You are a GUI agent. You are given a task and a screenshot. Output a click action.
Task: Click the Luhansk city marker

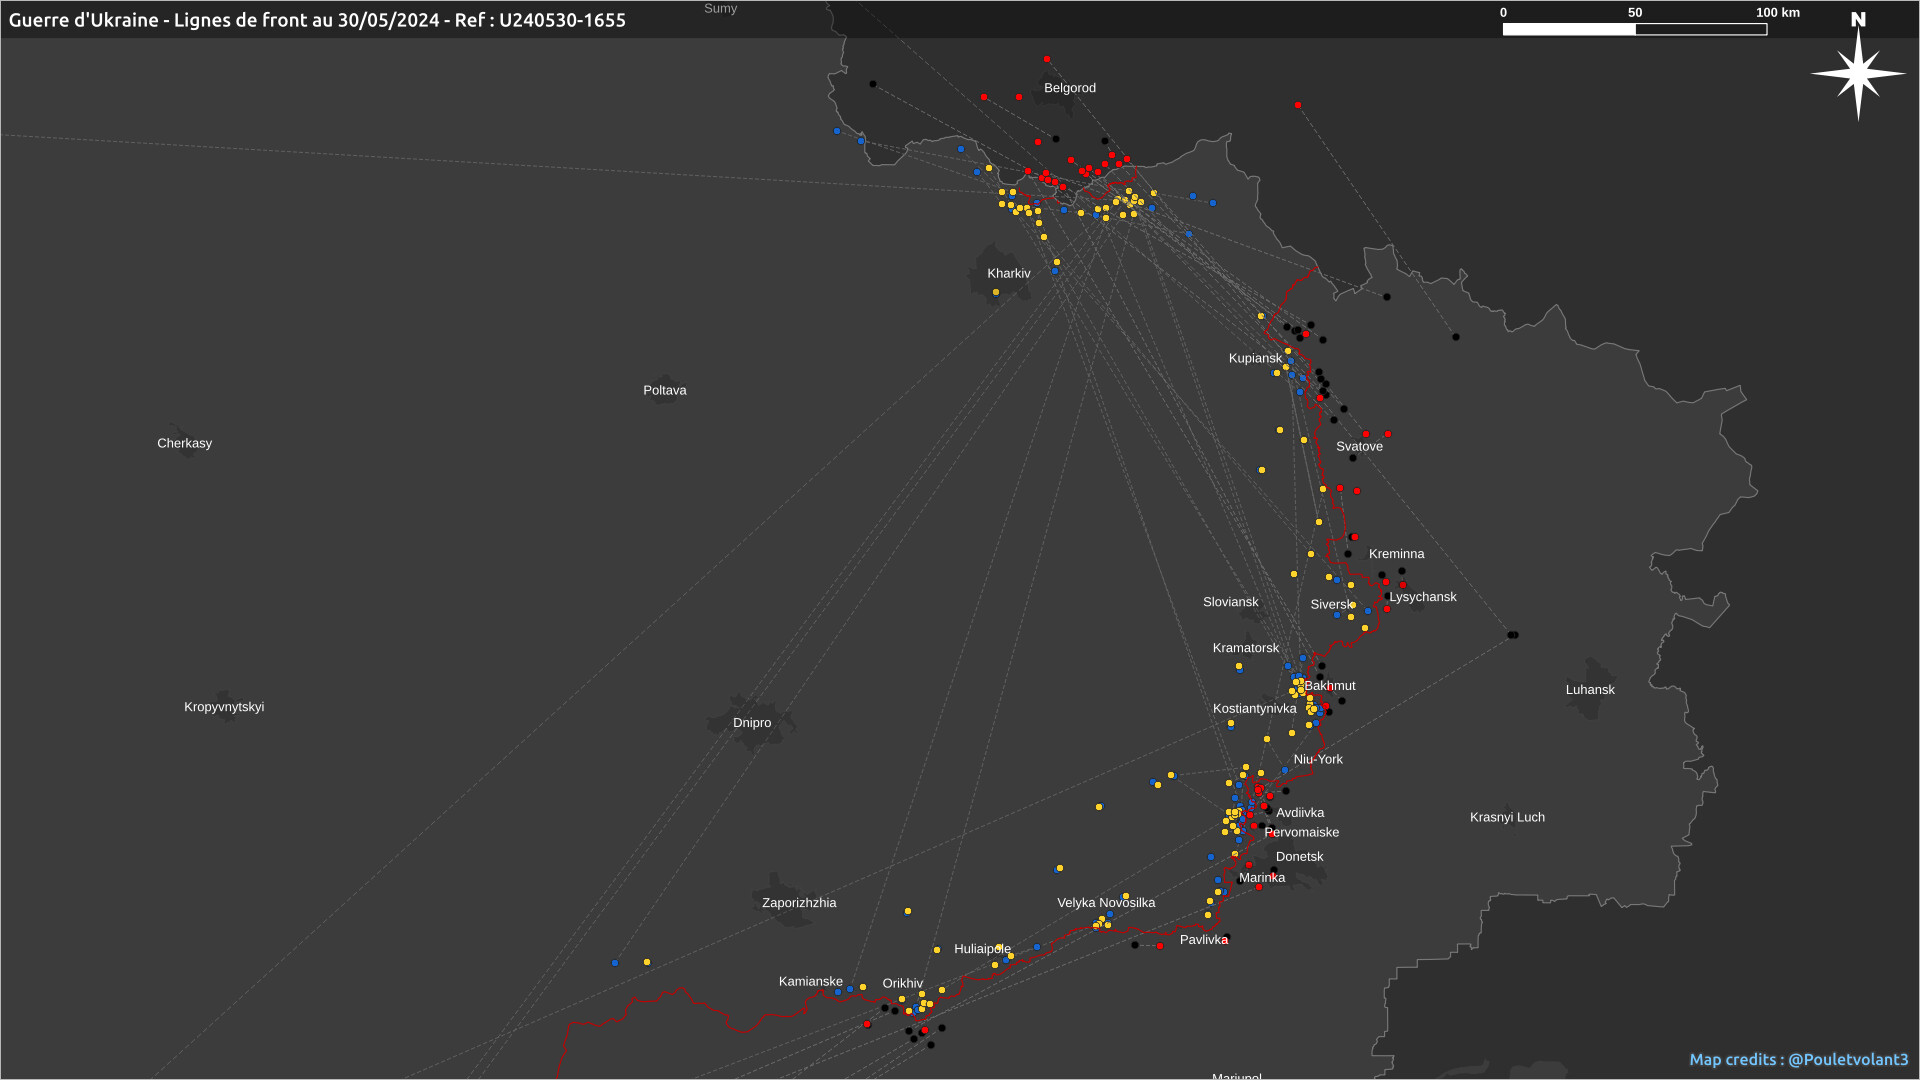tap(1590, 689)
